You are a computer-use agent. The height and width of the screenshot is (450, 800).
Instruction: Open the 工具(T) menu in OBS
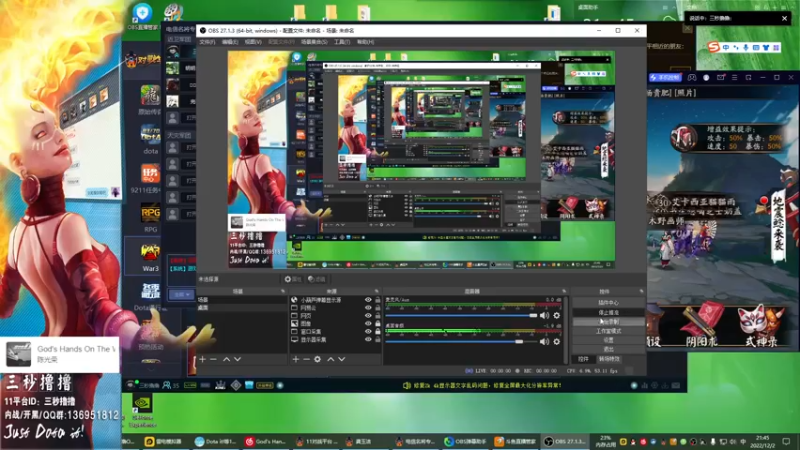342,42
